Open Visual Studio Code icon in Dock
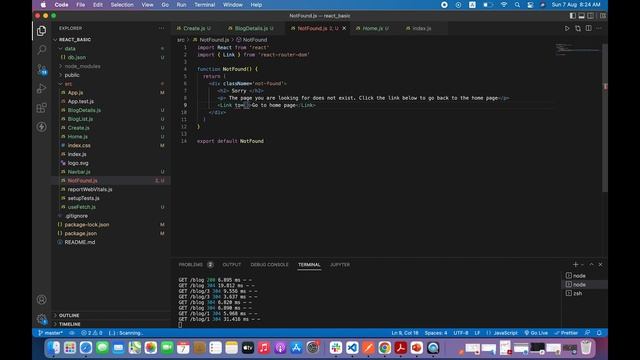 point(352,348)
